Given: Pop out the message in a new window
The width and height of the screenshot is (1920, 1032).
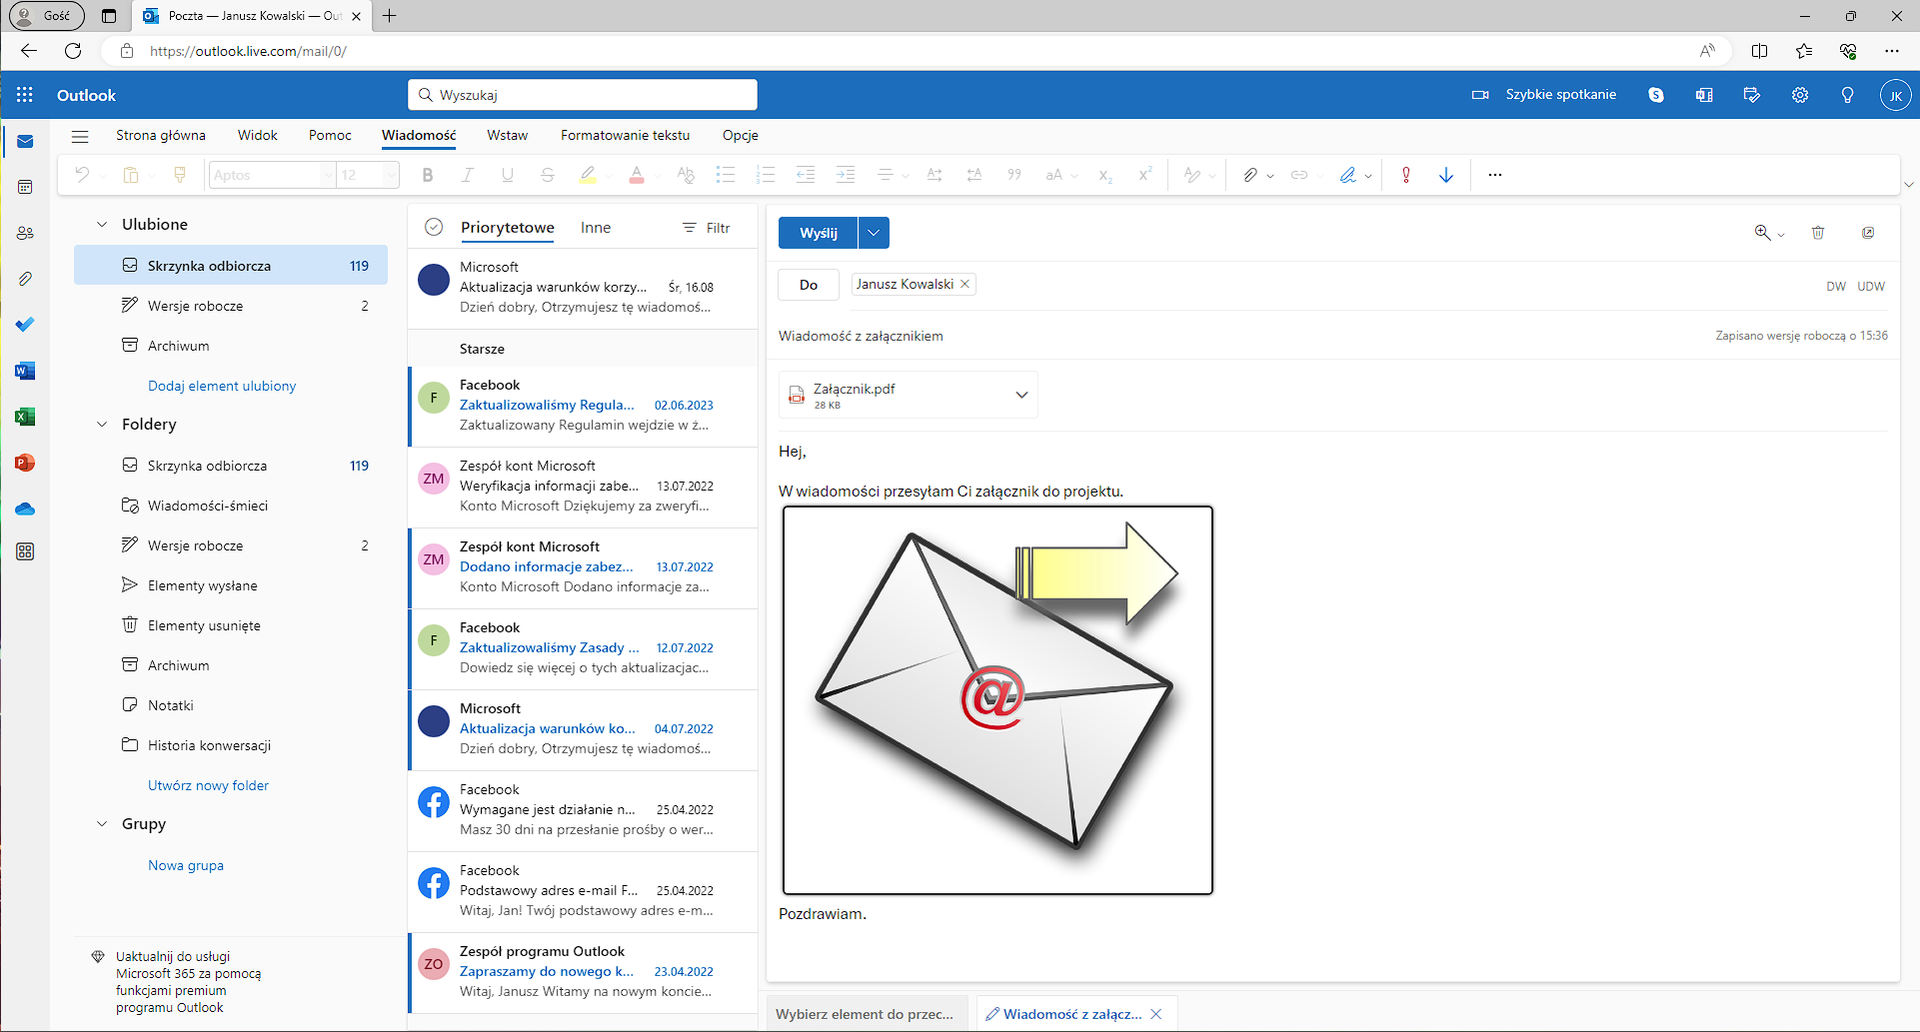Looking at the screenshot, I should 1868,233.
